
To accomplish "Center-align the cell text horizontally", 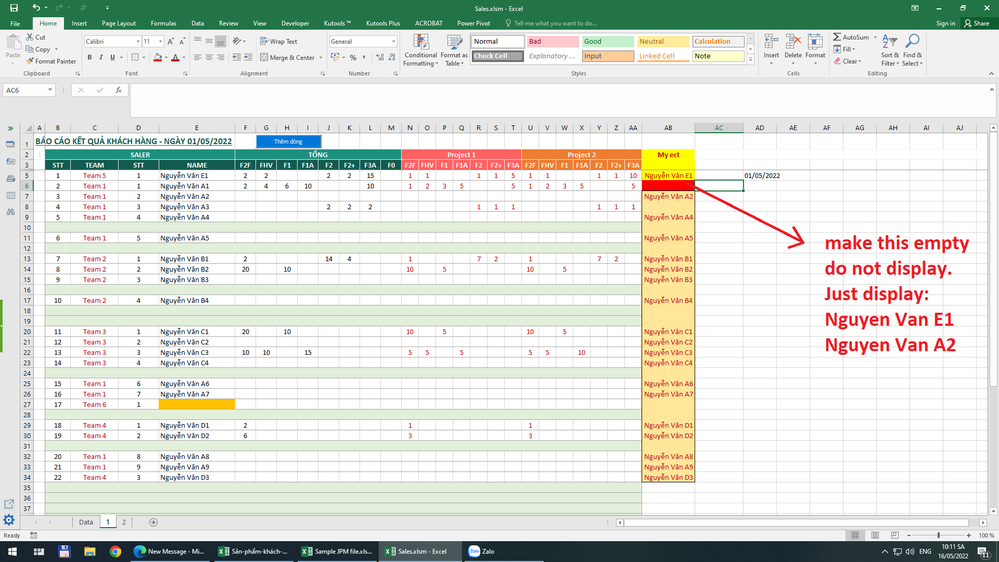I will [209, 57].
